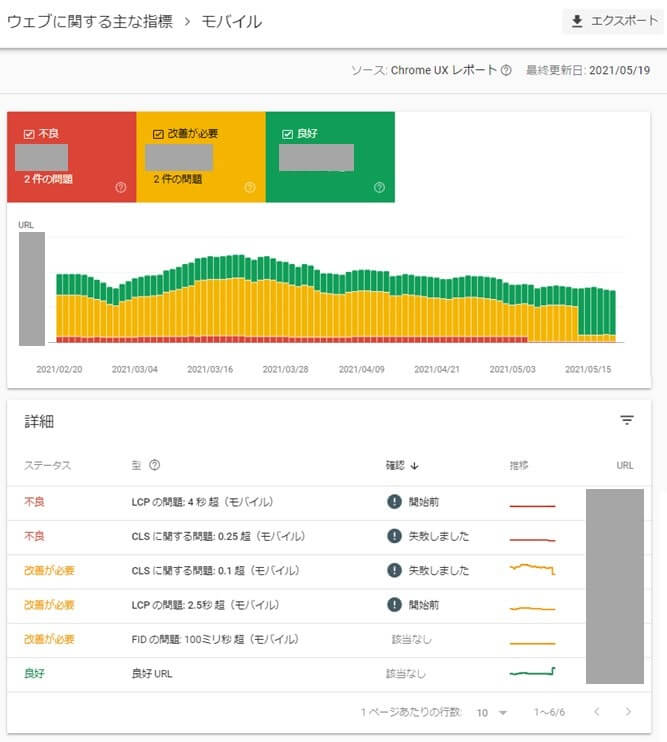Select the 良好 URL row
667x742 pixels.
pos(152,674)
